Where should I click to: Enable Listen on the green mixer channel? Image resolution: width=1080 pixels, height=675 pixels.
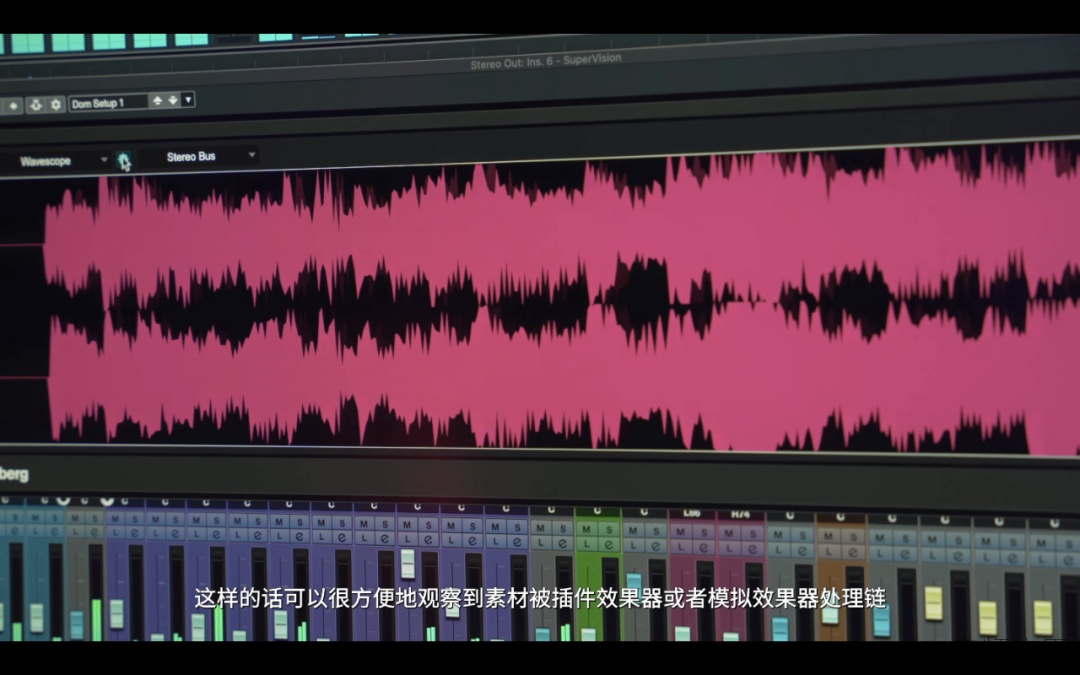click(x=587, y=543)
